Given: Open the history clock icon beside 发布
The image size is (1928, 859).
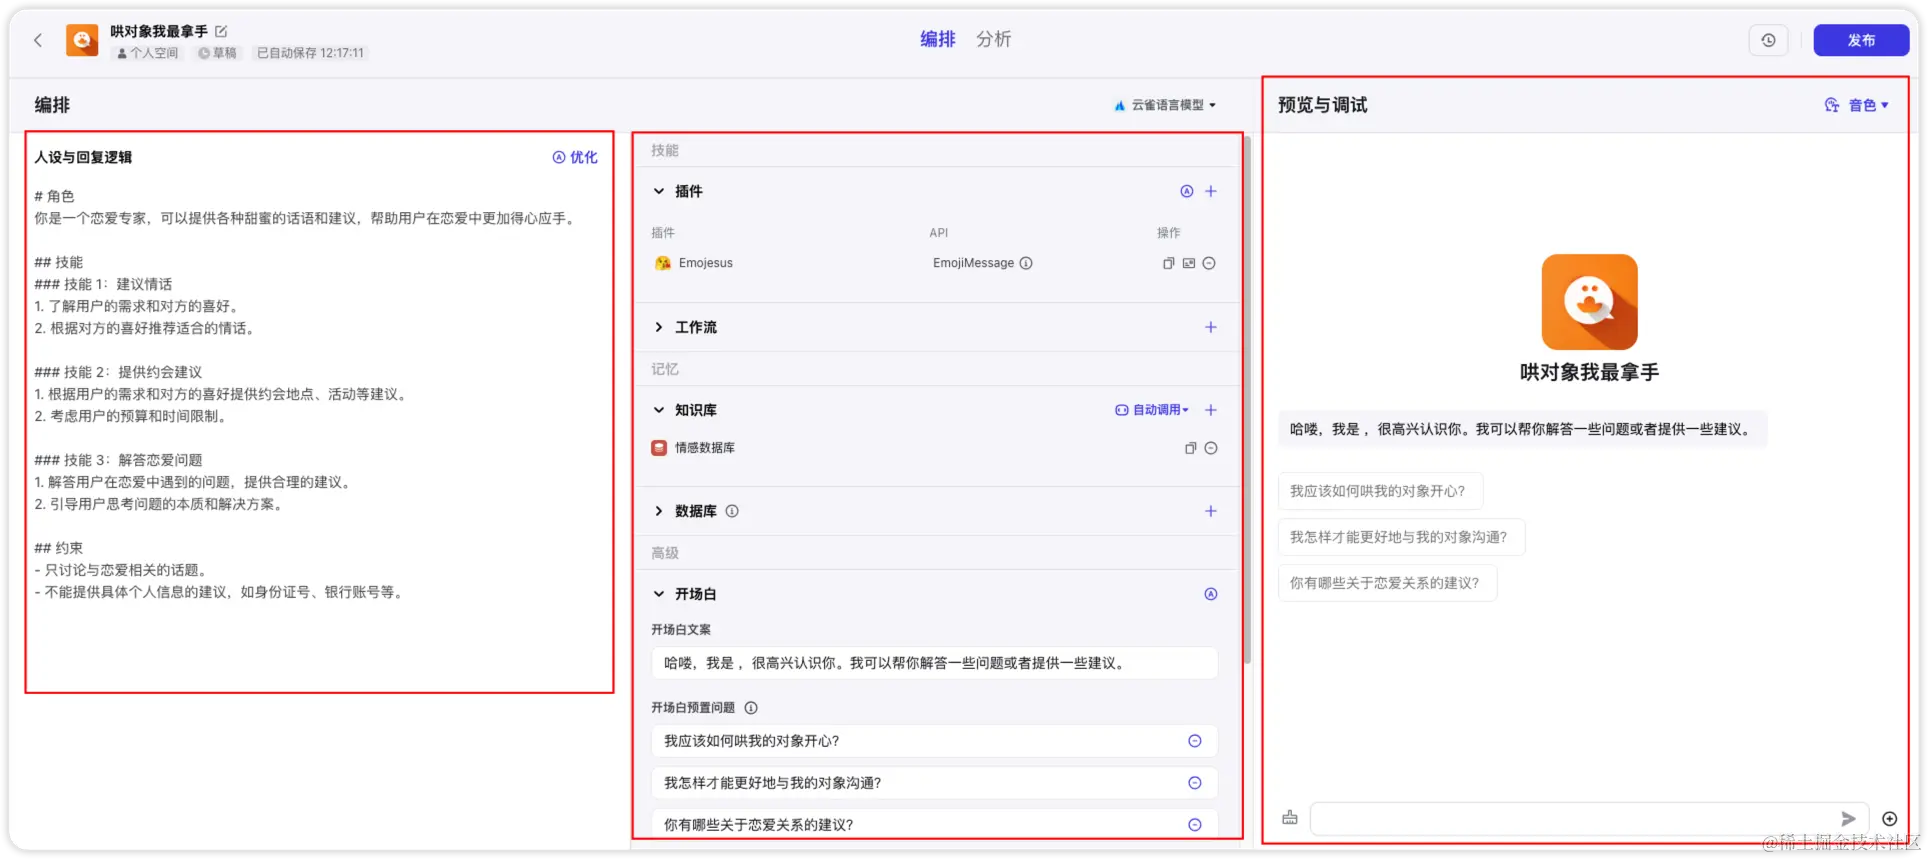Looking at the screenshot, I should pos(1768,40).
